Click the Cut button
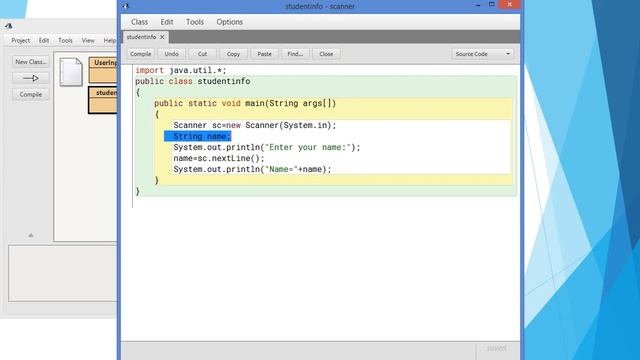The image size is (640, 360). (x=202, y=54)
